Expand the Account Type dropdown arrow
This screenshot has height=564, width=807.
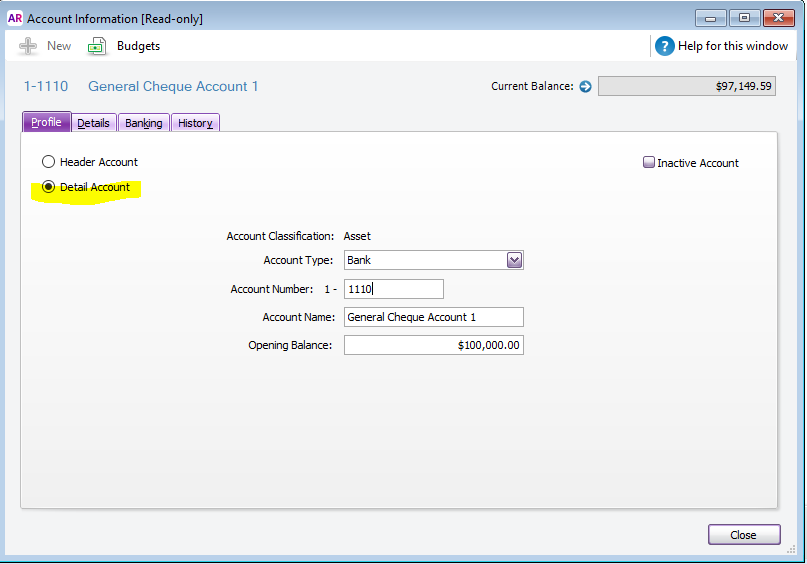[x=514, y=260]
